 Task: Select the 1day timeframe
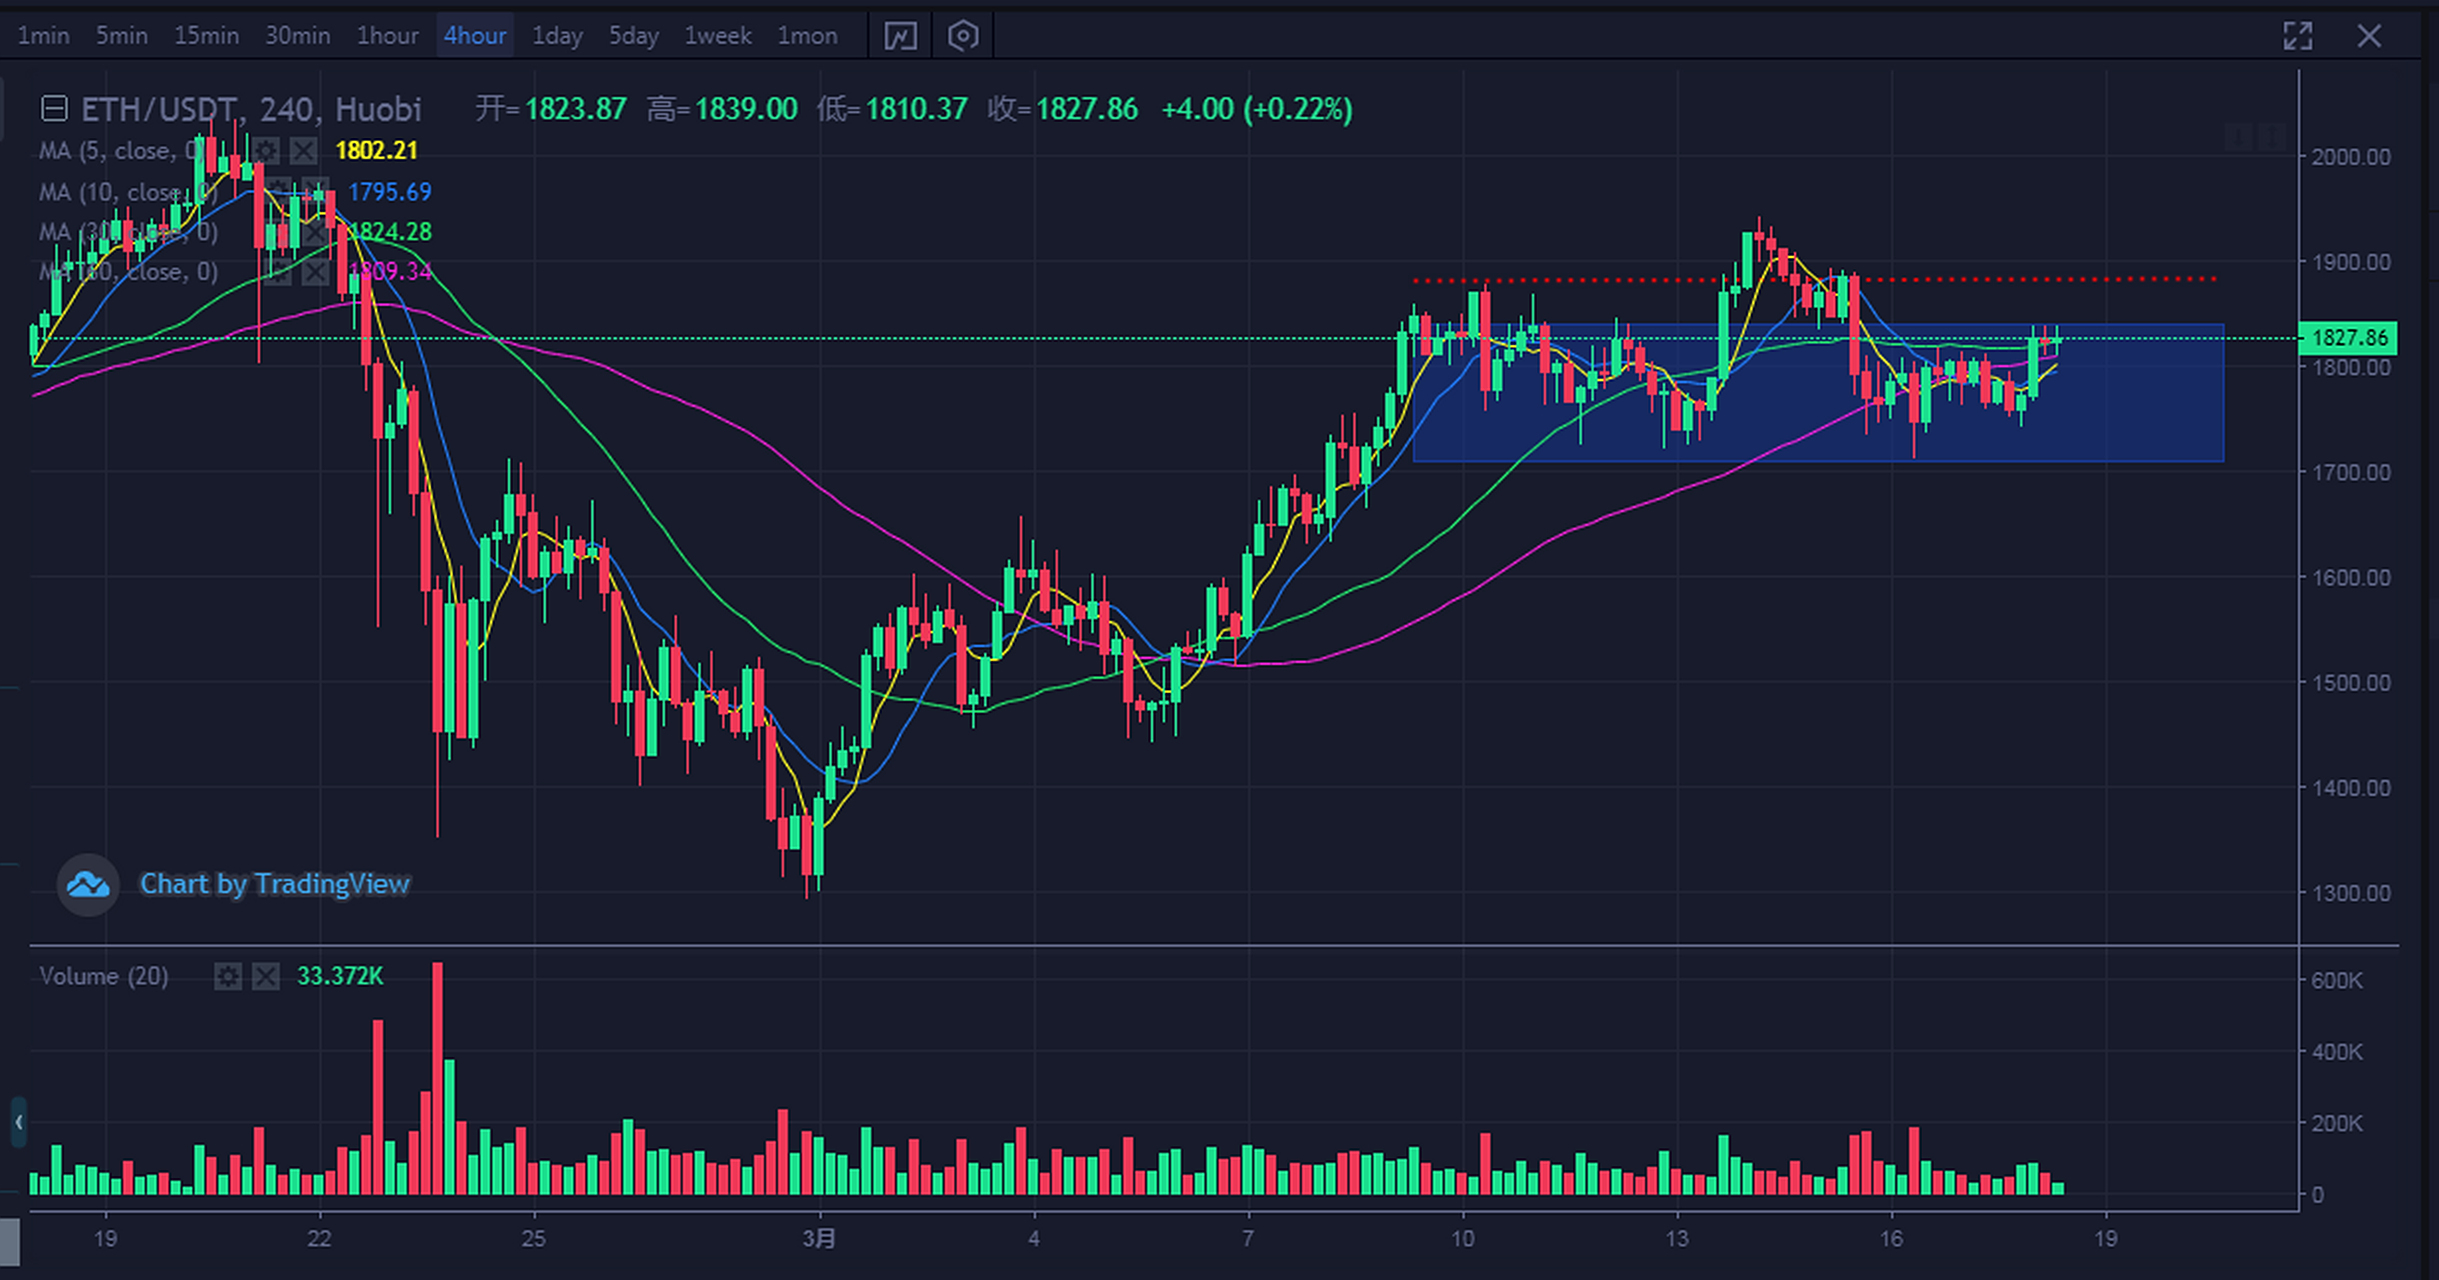click(x=556, y=37)
